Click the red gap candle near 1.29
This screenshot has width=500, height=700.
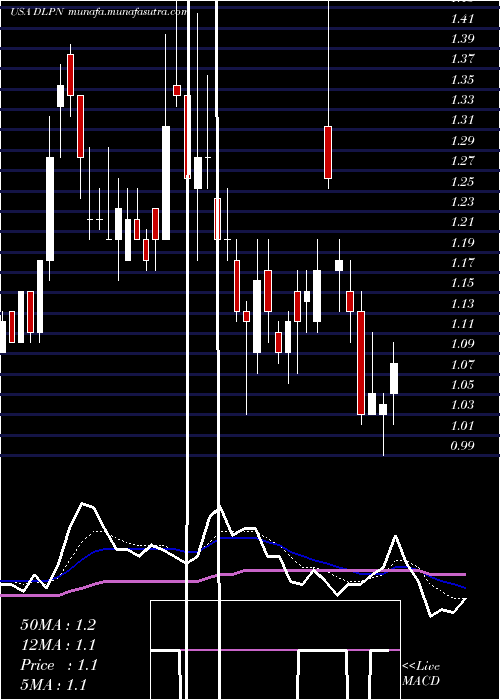(328, 152)
